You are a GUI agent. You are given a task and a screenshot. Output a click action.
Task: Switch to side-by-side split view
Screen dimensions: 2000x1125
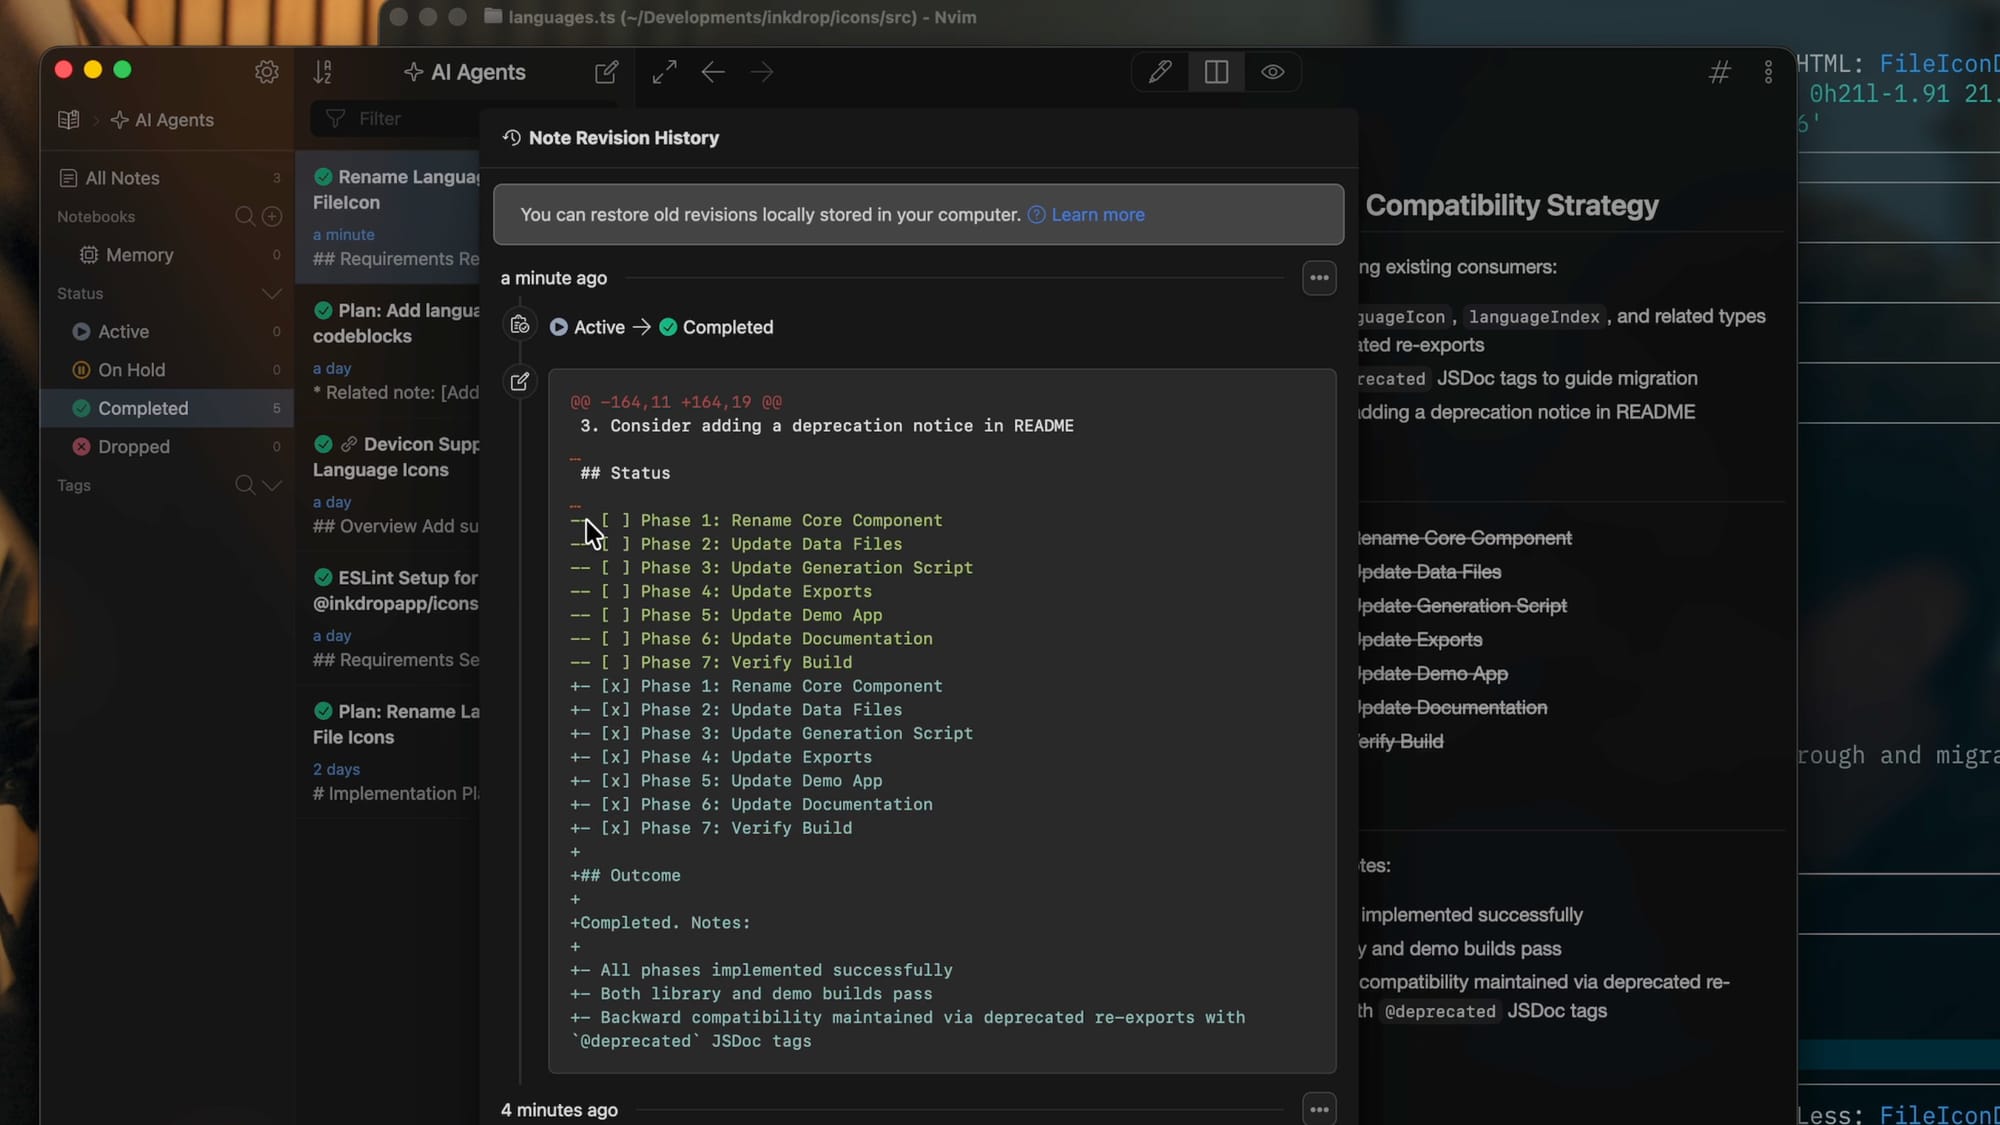click(x=1216, y=72)
